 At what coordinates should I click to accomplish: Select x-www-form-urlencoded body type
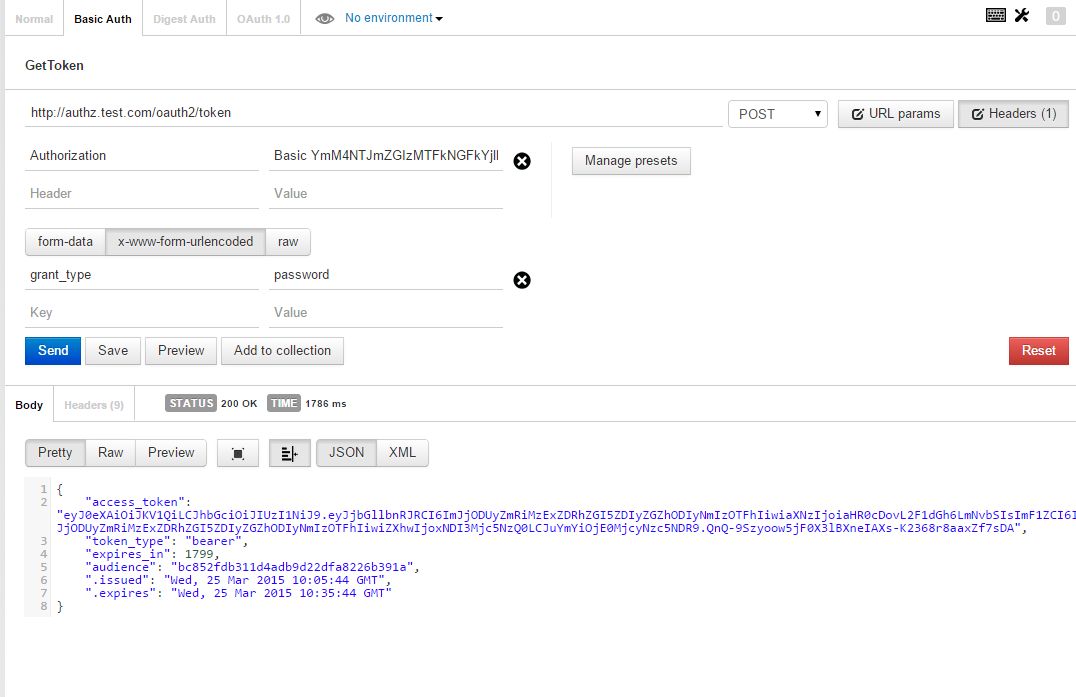(x=185, y=241)
